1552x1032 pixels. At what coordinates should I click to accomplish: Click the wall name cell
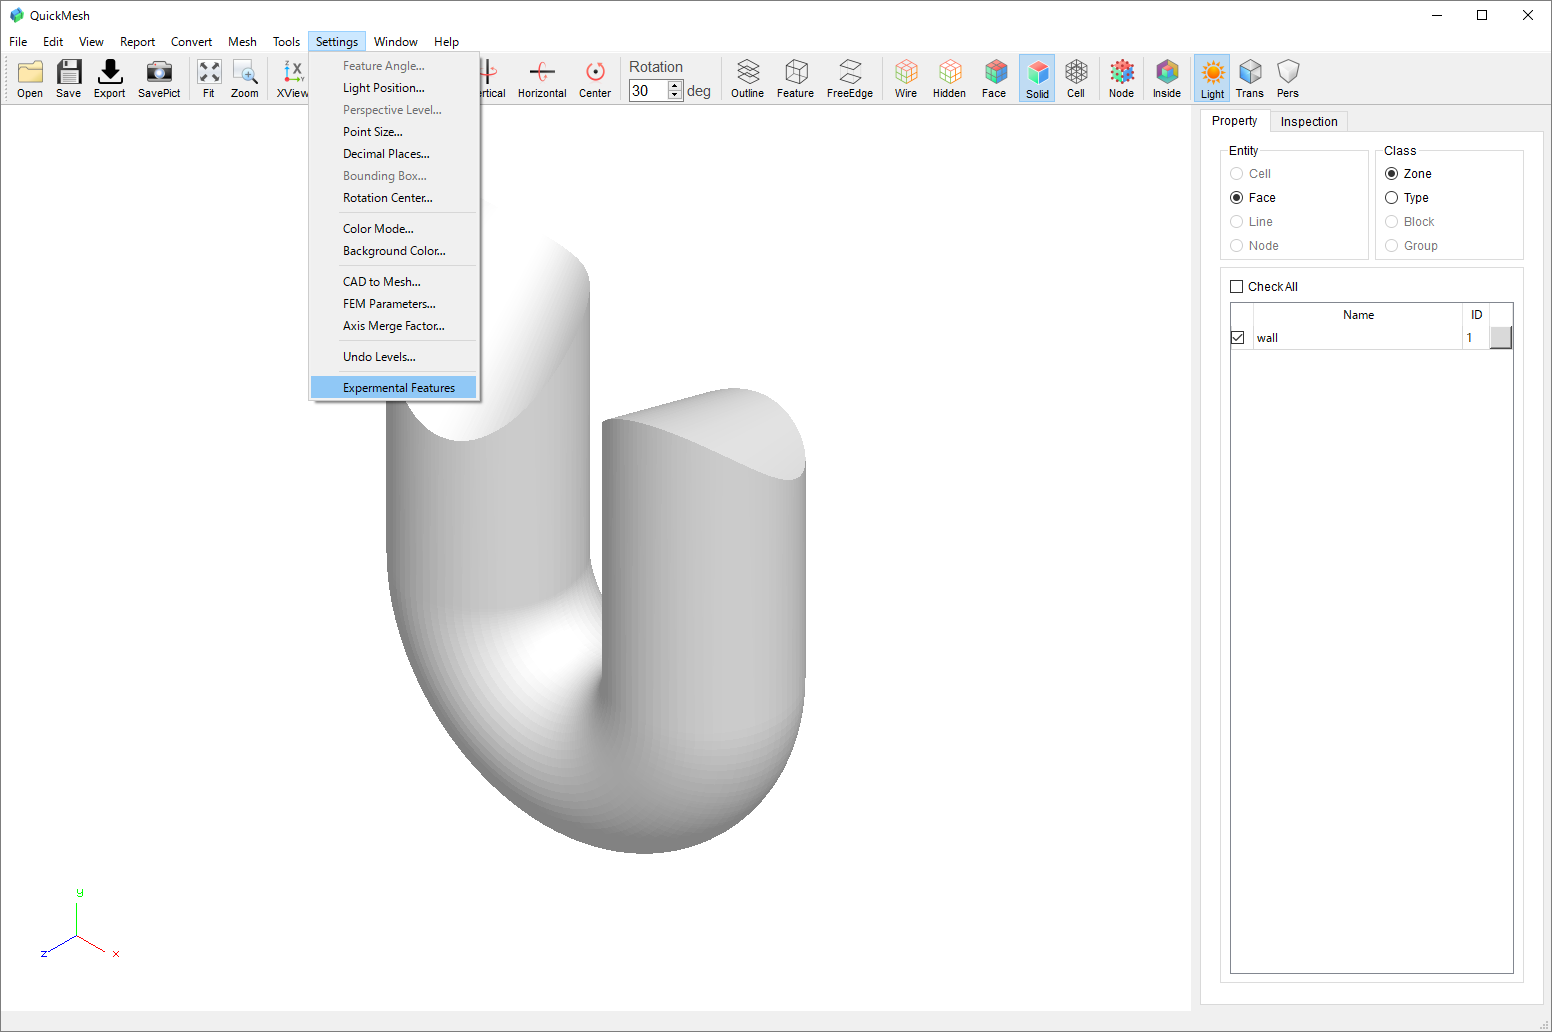click(x=1358, y=338)
